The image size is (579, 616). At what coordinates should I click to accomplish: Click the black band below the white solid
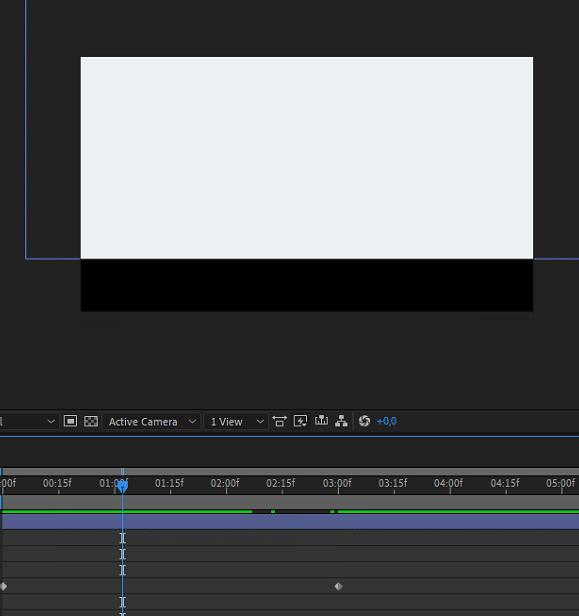pos(307,285)
